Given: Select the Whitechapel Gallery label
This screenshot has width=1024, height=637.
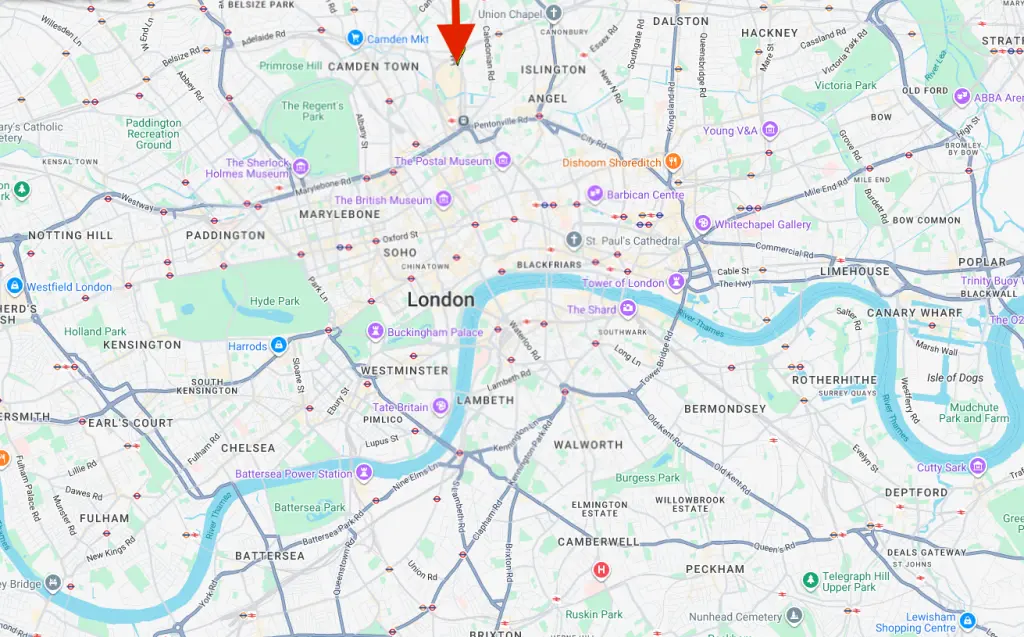Looking at the screenshot, I should coord(763,224).
